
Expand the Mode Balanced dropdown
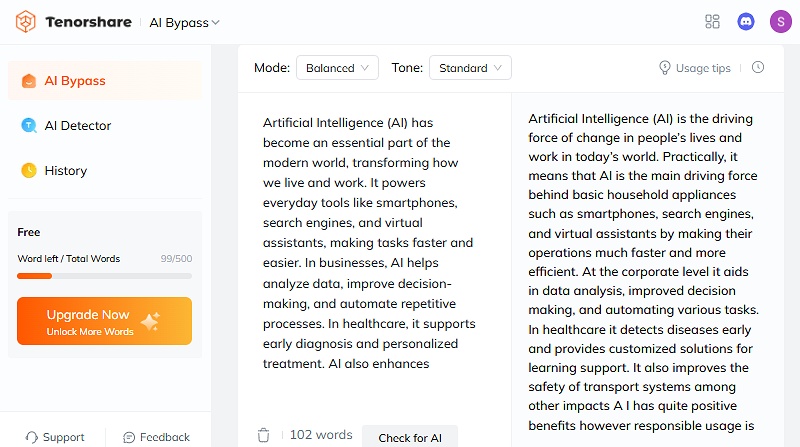pos(337,68)
